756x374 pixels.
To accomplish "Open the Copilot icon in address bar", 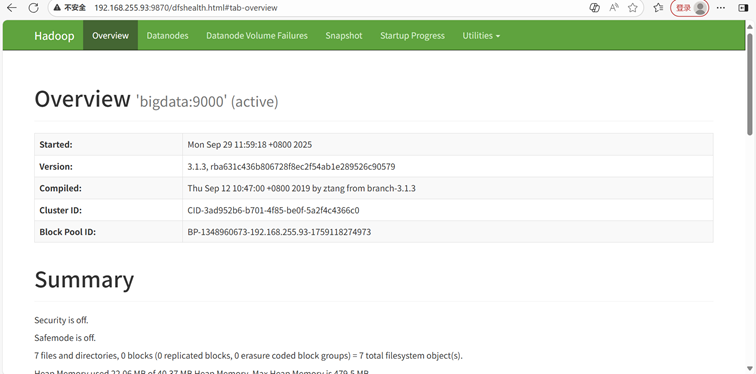I will click(x=594, y=8).
